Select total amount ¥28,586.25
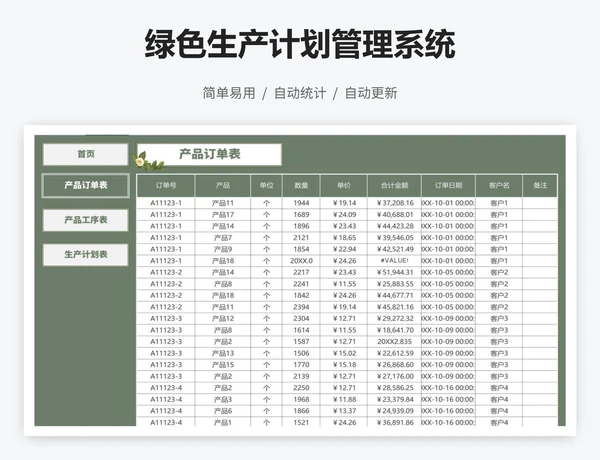The image size is (600, 460). [x=394, y=388]
